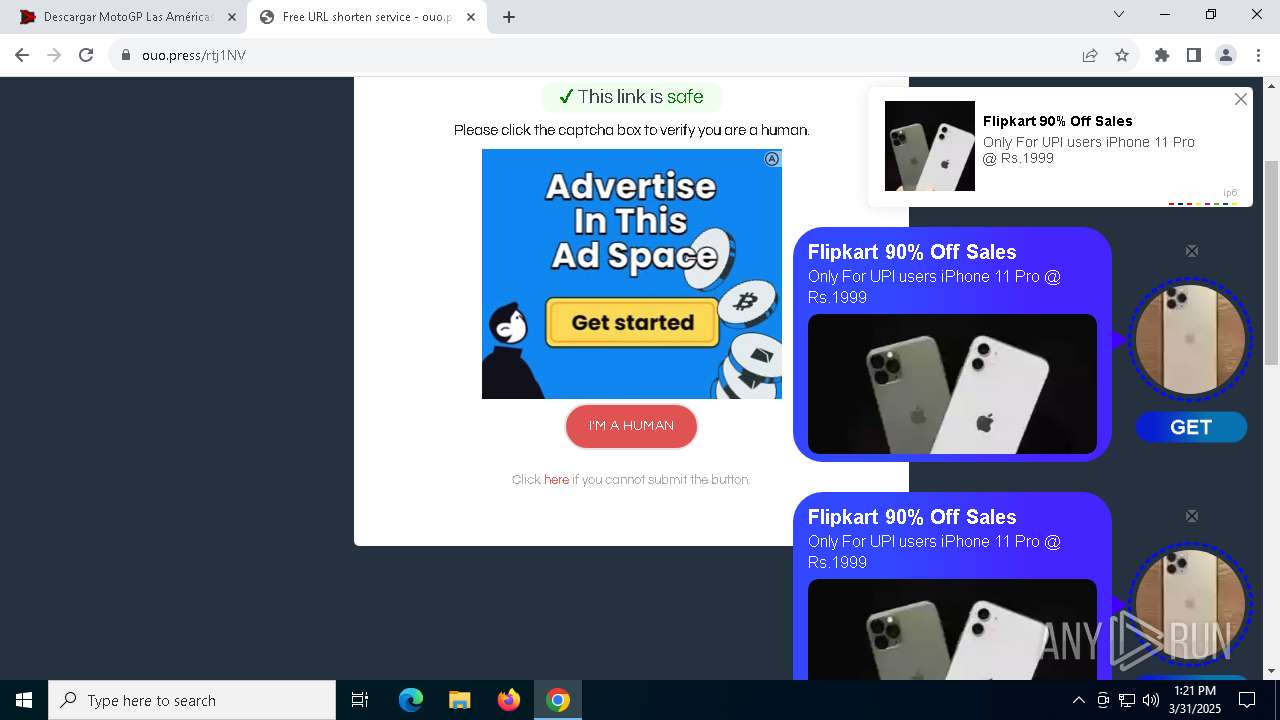View site information lock icon
1280x720 pixels.
pyautogui.click(x=125, y=55)
